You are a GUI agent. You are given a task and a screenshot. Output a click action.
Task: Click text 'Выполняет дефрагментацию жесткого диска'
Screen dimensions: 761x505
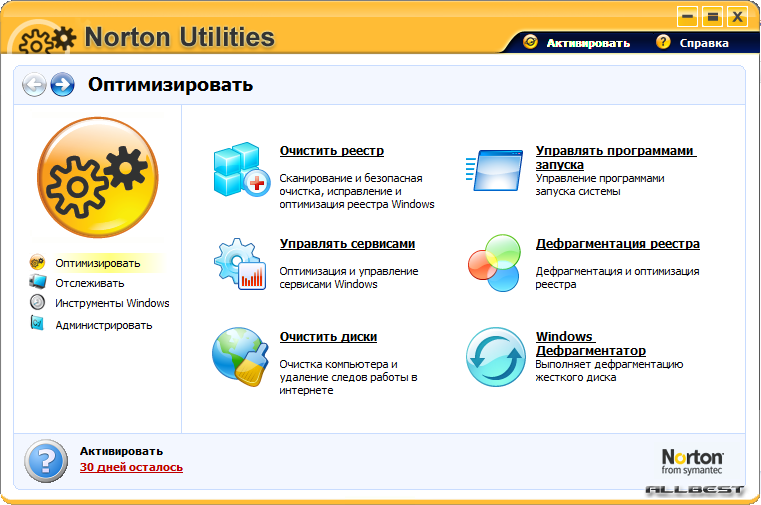click(x=609, y=371)
